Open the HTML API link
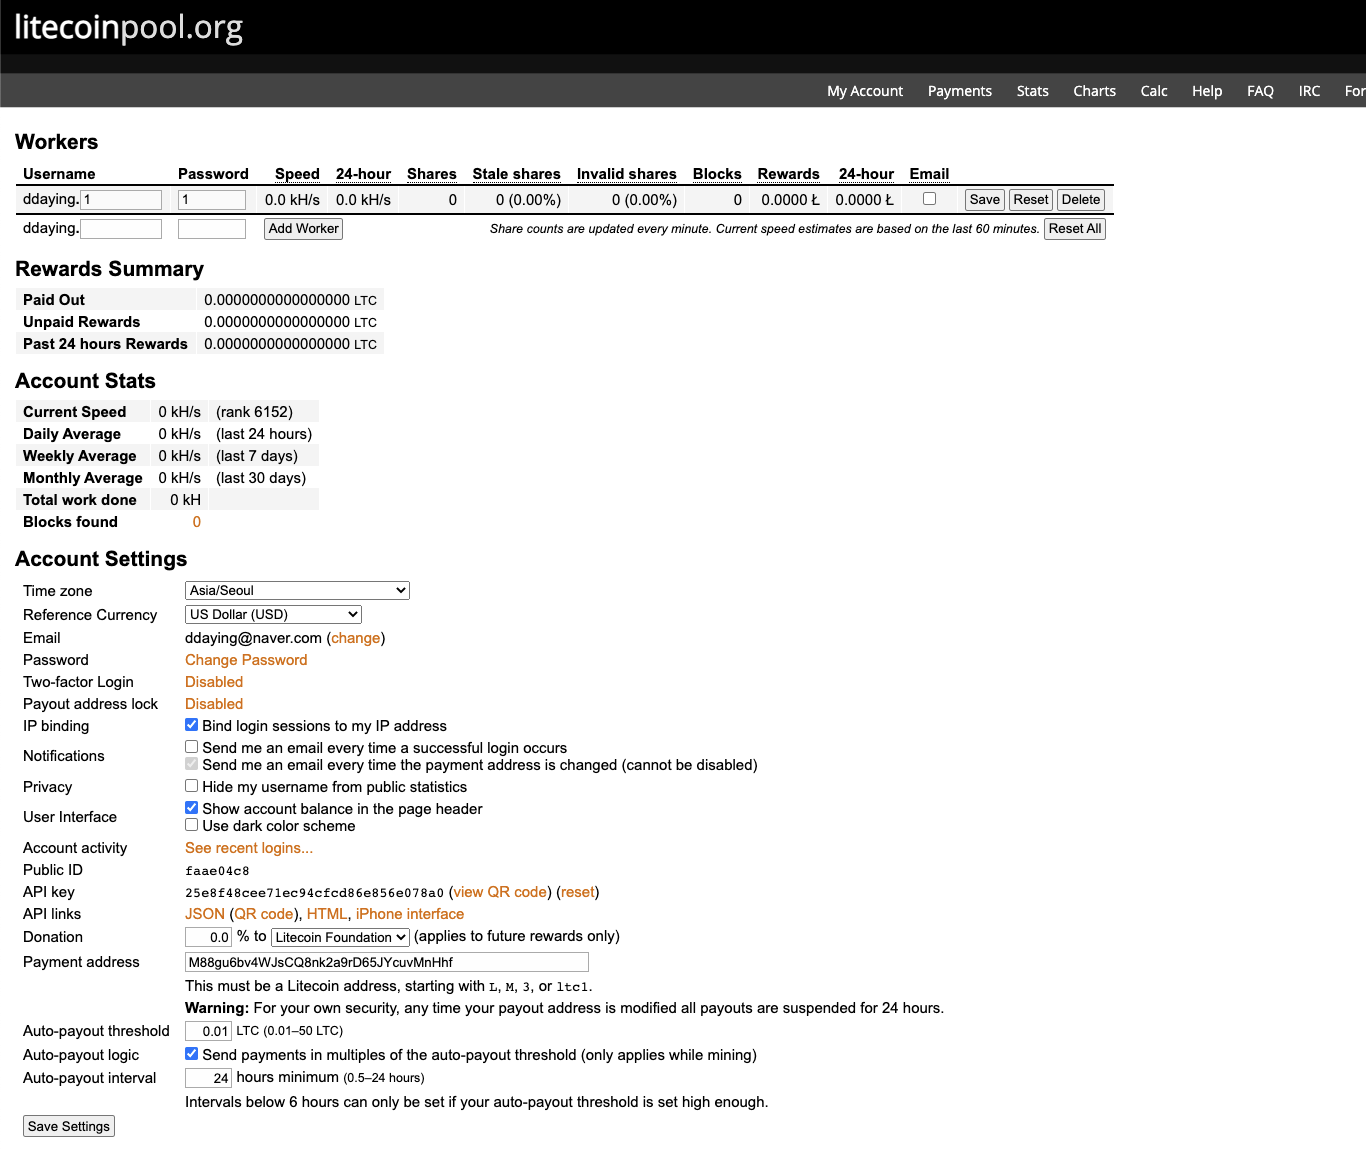The image size is (1366, 1149). point(327,914)
